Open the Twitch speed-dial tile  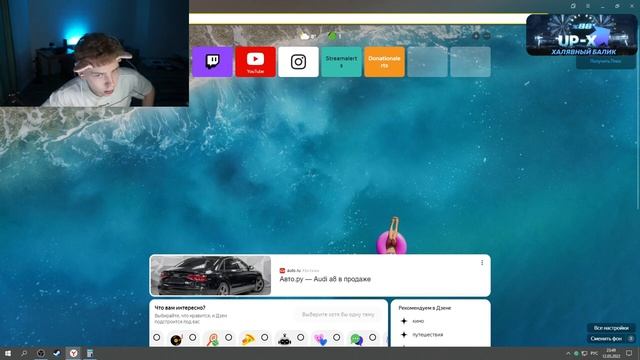(x=212, y=62)
